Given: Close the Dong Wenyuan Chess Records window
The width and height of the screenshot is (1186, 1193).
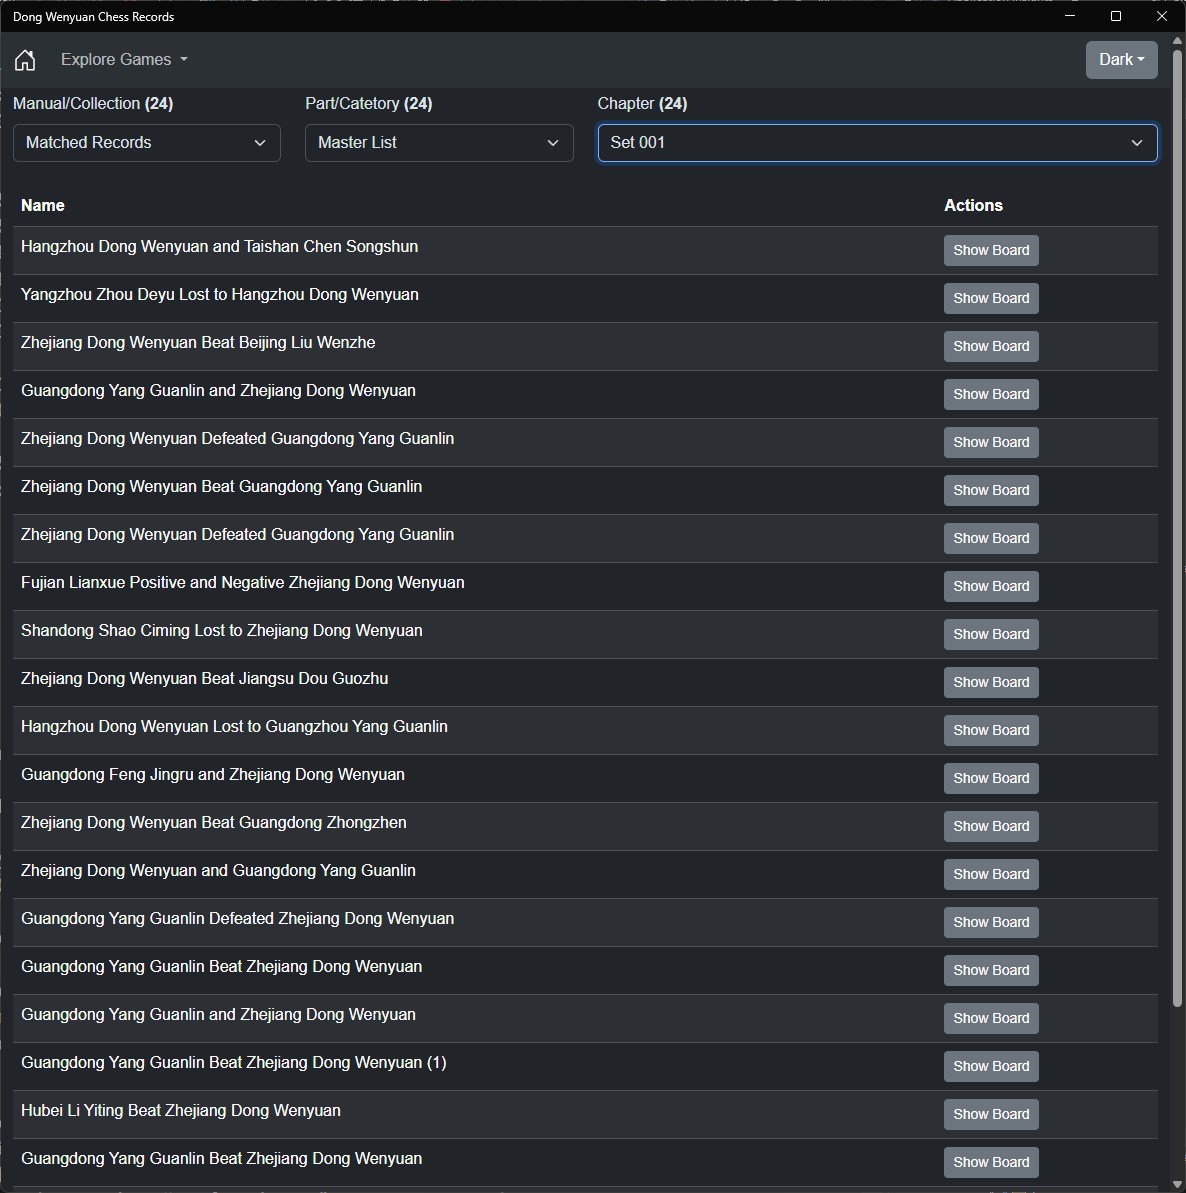Looking at the screenshot, I should 1162,16.
